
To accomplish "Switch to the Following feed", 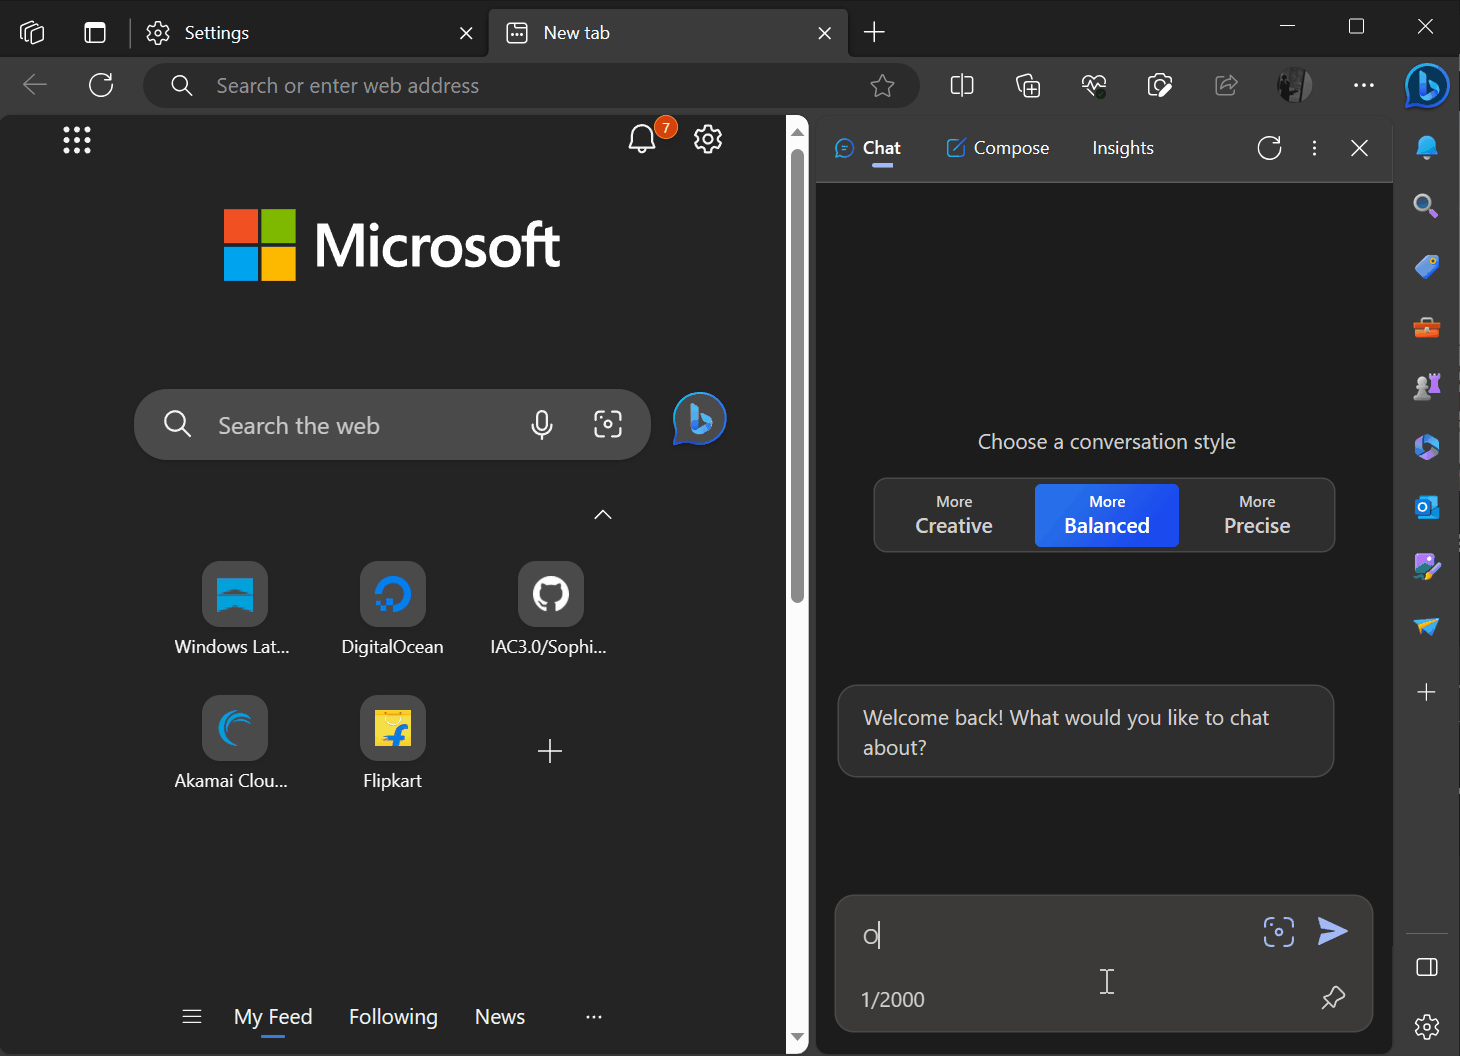I will 393,1016.
